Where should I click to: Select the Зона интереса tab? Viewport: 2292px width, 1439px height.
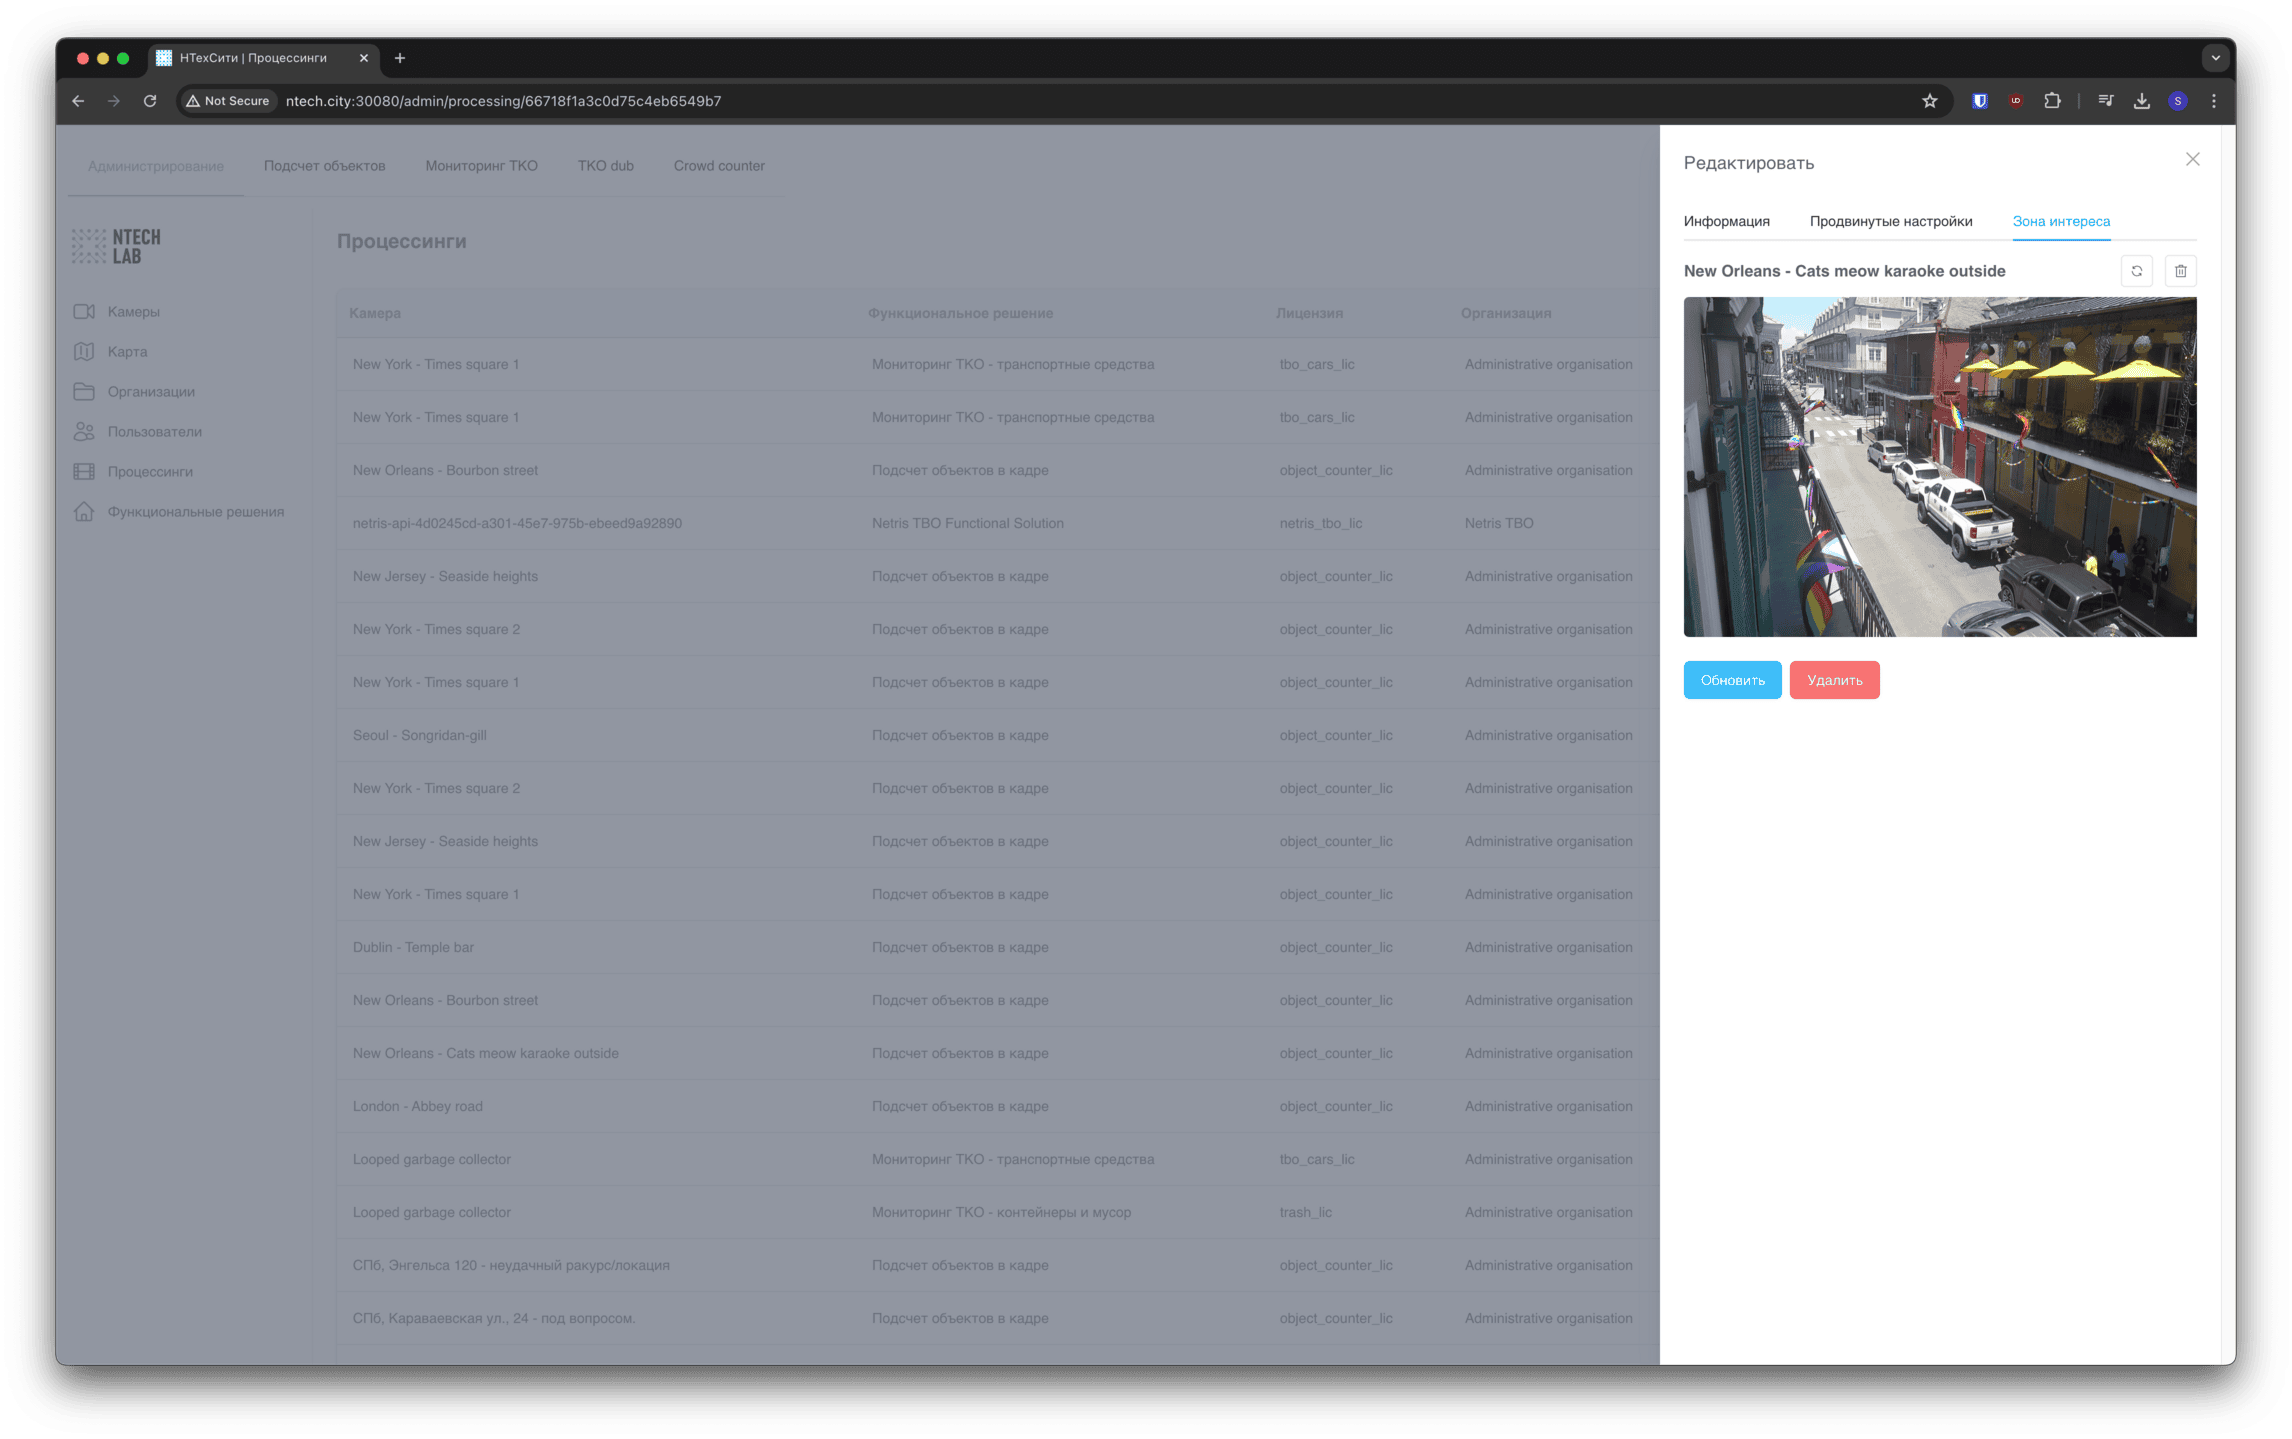2060,221
